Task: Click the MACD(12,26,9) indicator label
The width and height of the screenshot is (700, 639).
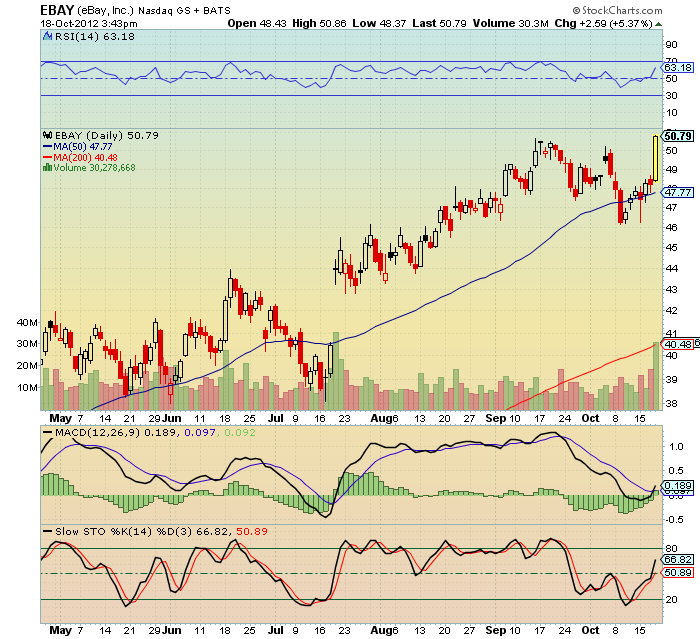Action: (97, 432)
